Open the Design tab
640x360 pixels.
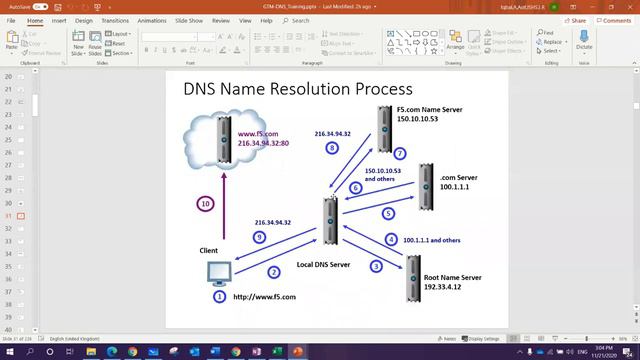[84, 20]
